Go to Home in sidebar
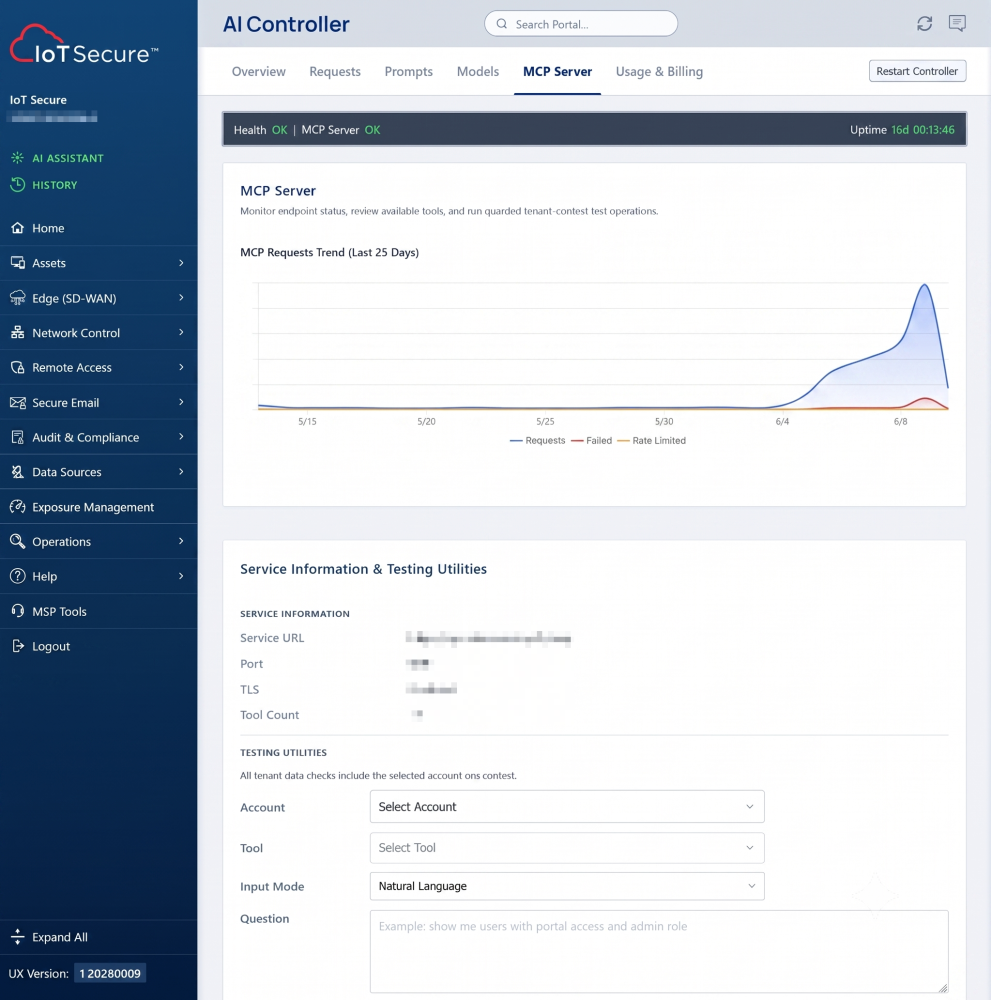991x1000 pixels. [99, 228]
